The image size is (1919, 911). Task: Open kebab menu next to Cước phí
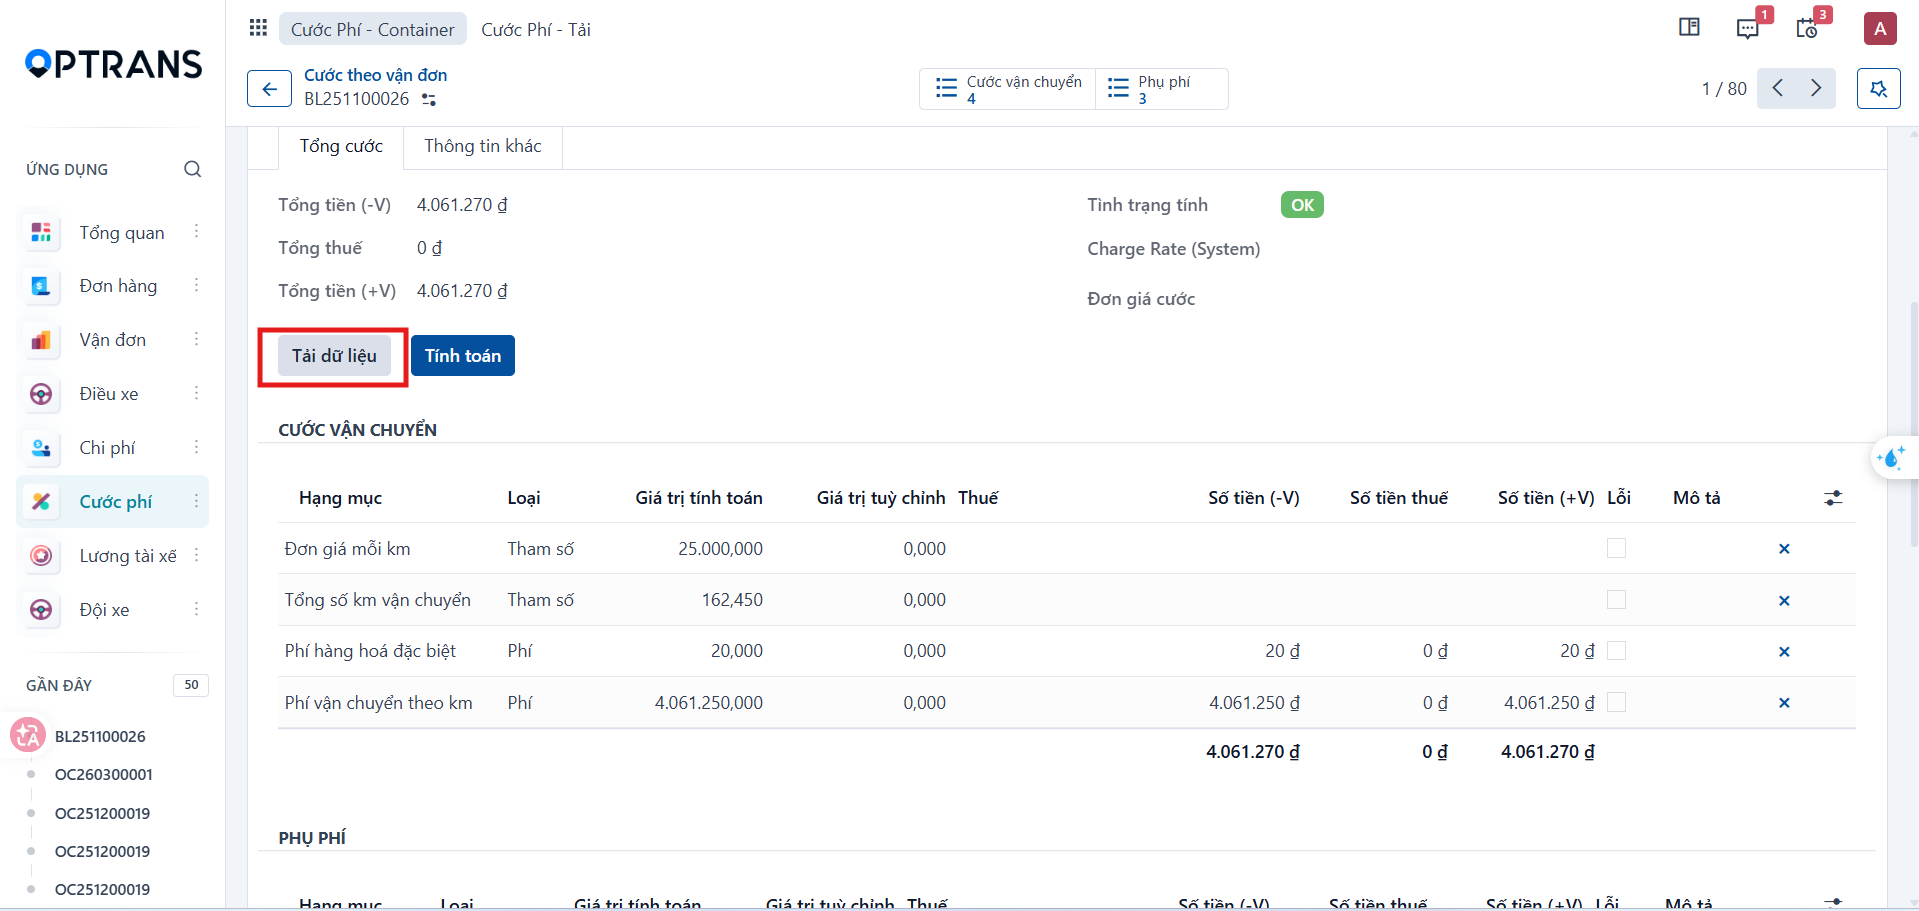click(x=196, y=501)
